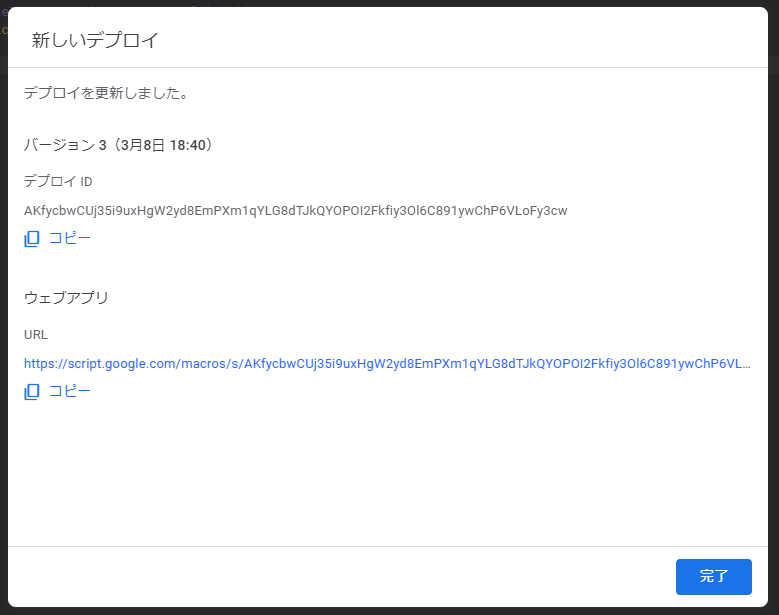This screenshot has width=779, height=615.
Task: Click the empty area above the 完了 footer
Action: [x=388, y=472]
